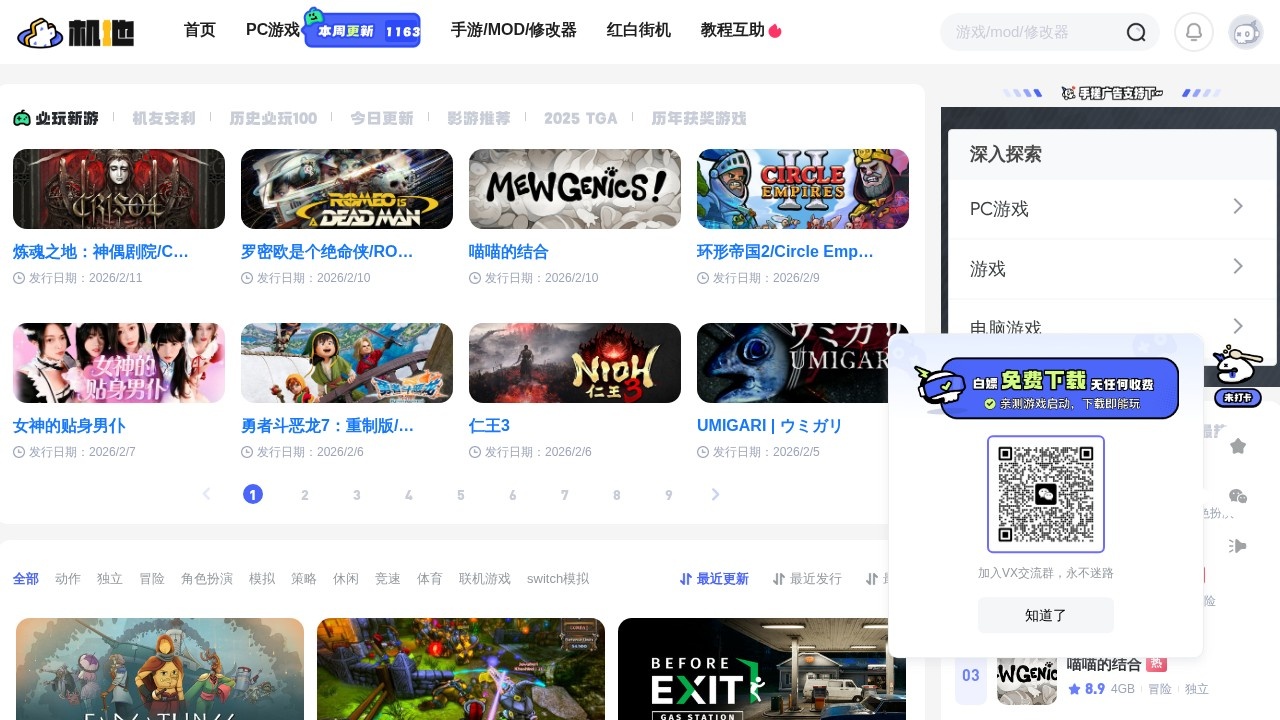Go to next page with right arrow
The image size is (1280, 720).
pyautogui.click(x=715, y=494)
